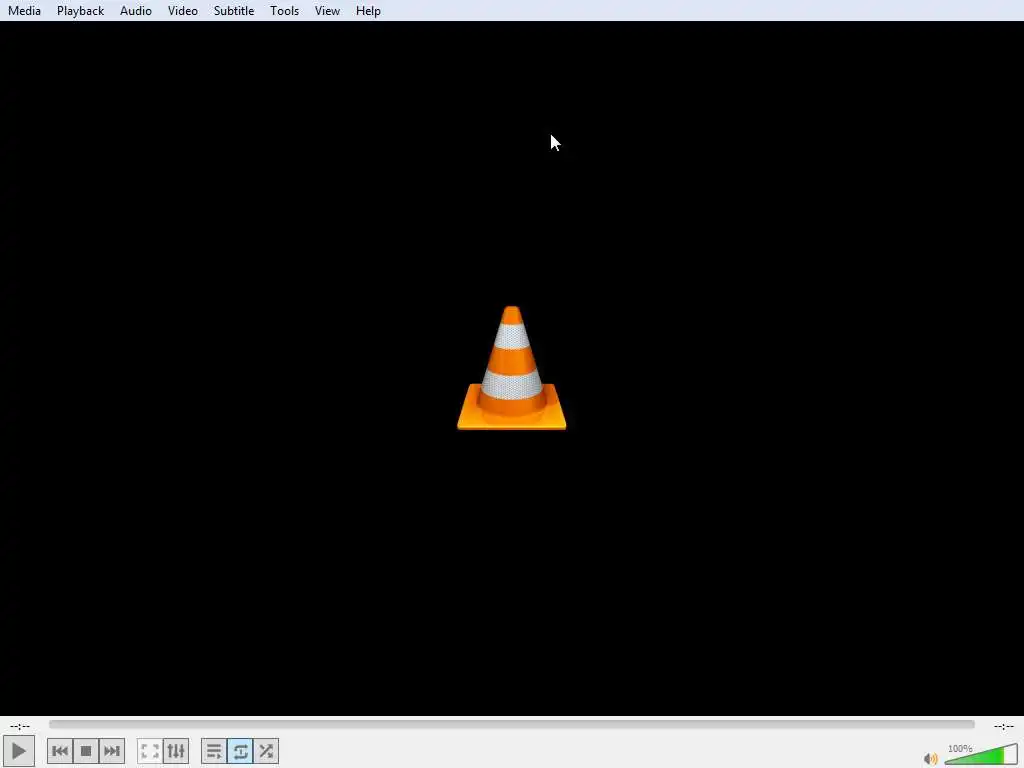Screen dimensions: 1024x768
Task: Click the Play button
Action: [19, 751]
